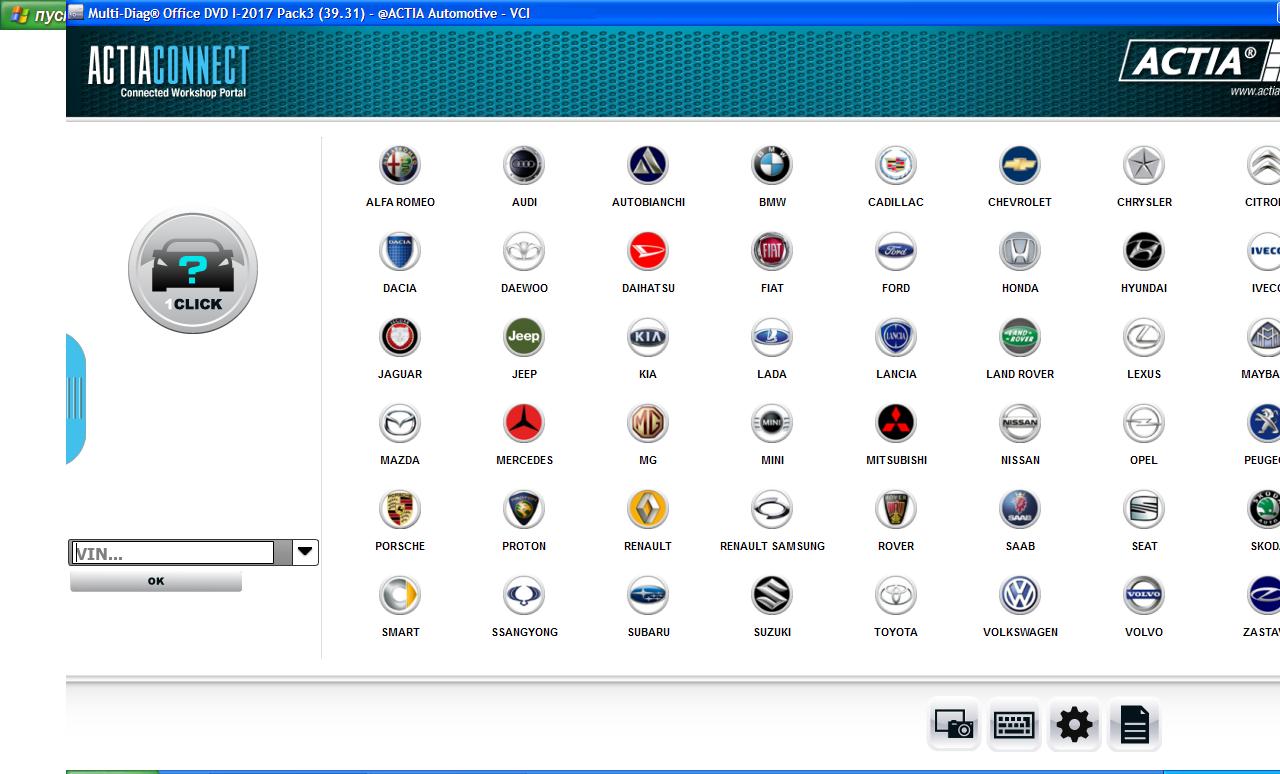
Task: Select the Lexus brand logo
Action: coord(1144,337)
